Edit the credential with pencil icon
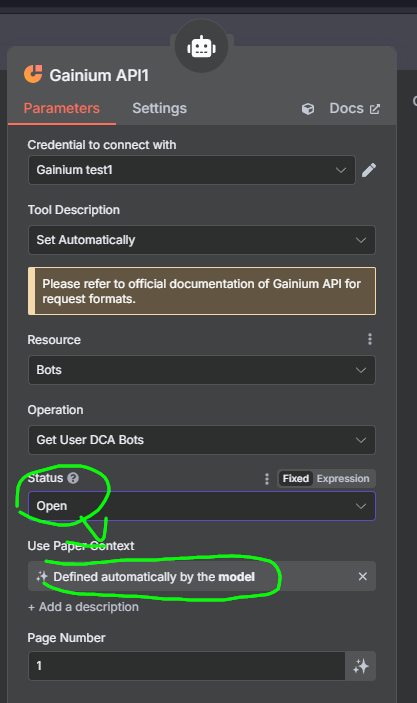The height and width of the screenshot is (703, 417). (369, 170)
